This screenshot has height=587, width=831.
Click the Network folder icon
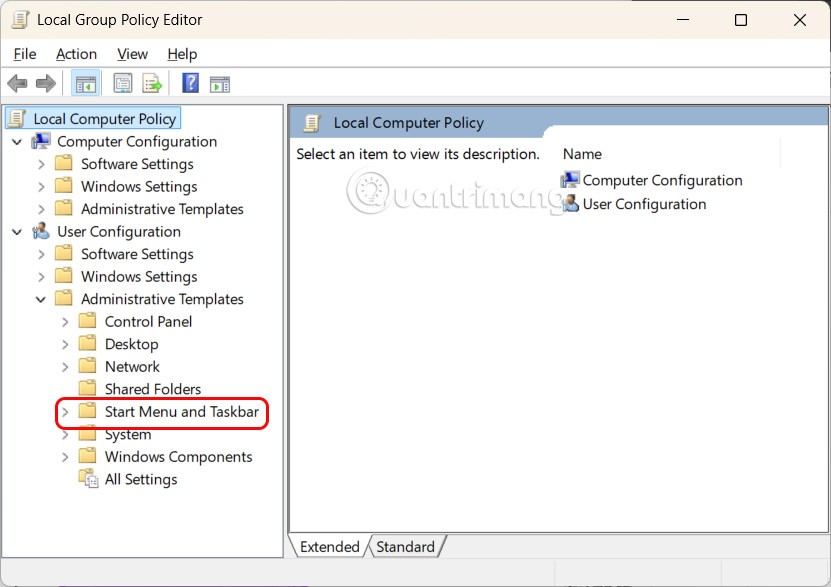[87, 366]
